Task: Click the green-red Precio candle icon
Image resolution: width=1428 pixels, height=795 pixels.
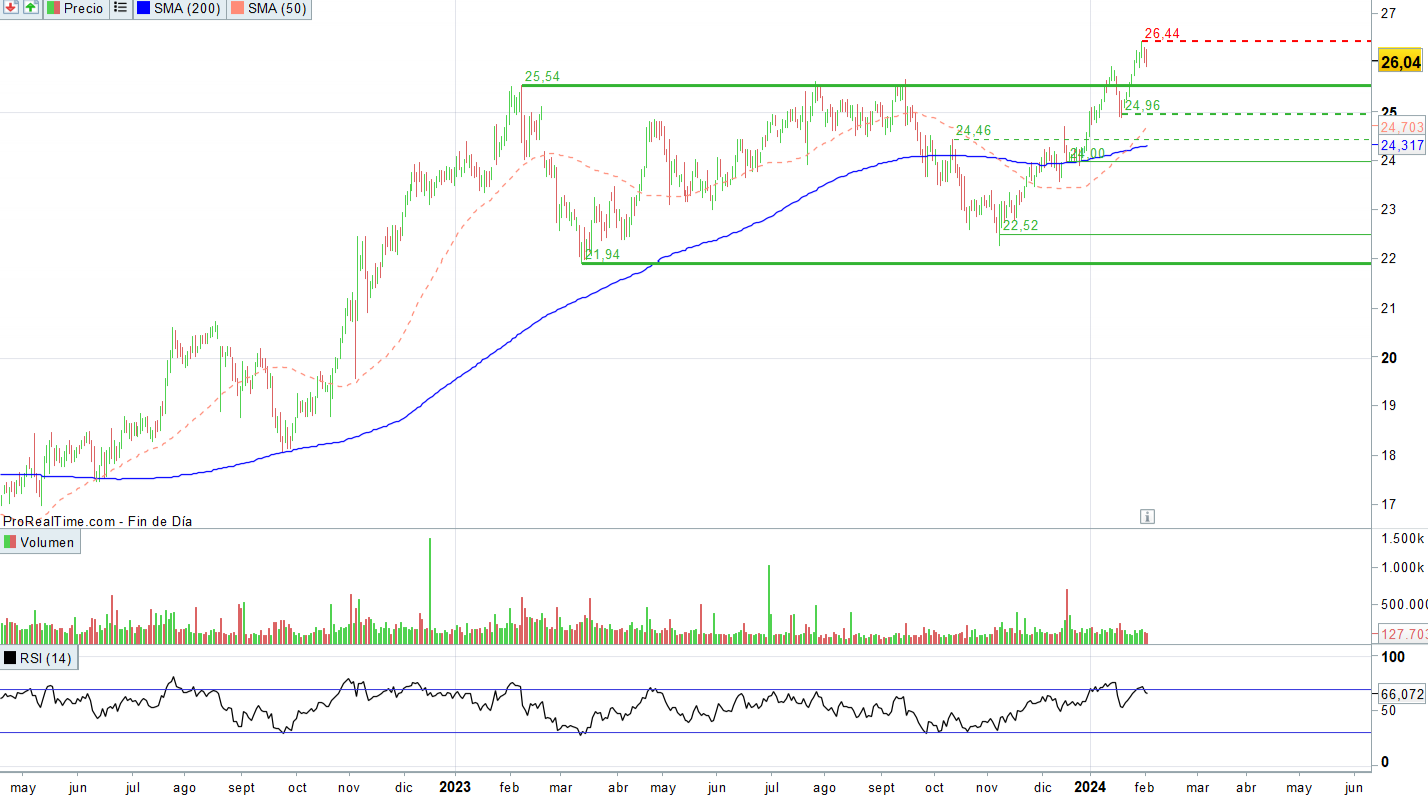Action: click(53, 8)
